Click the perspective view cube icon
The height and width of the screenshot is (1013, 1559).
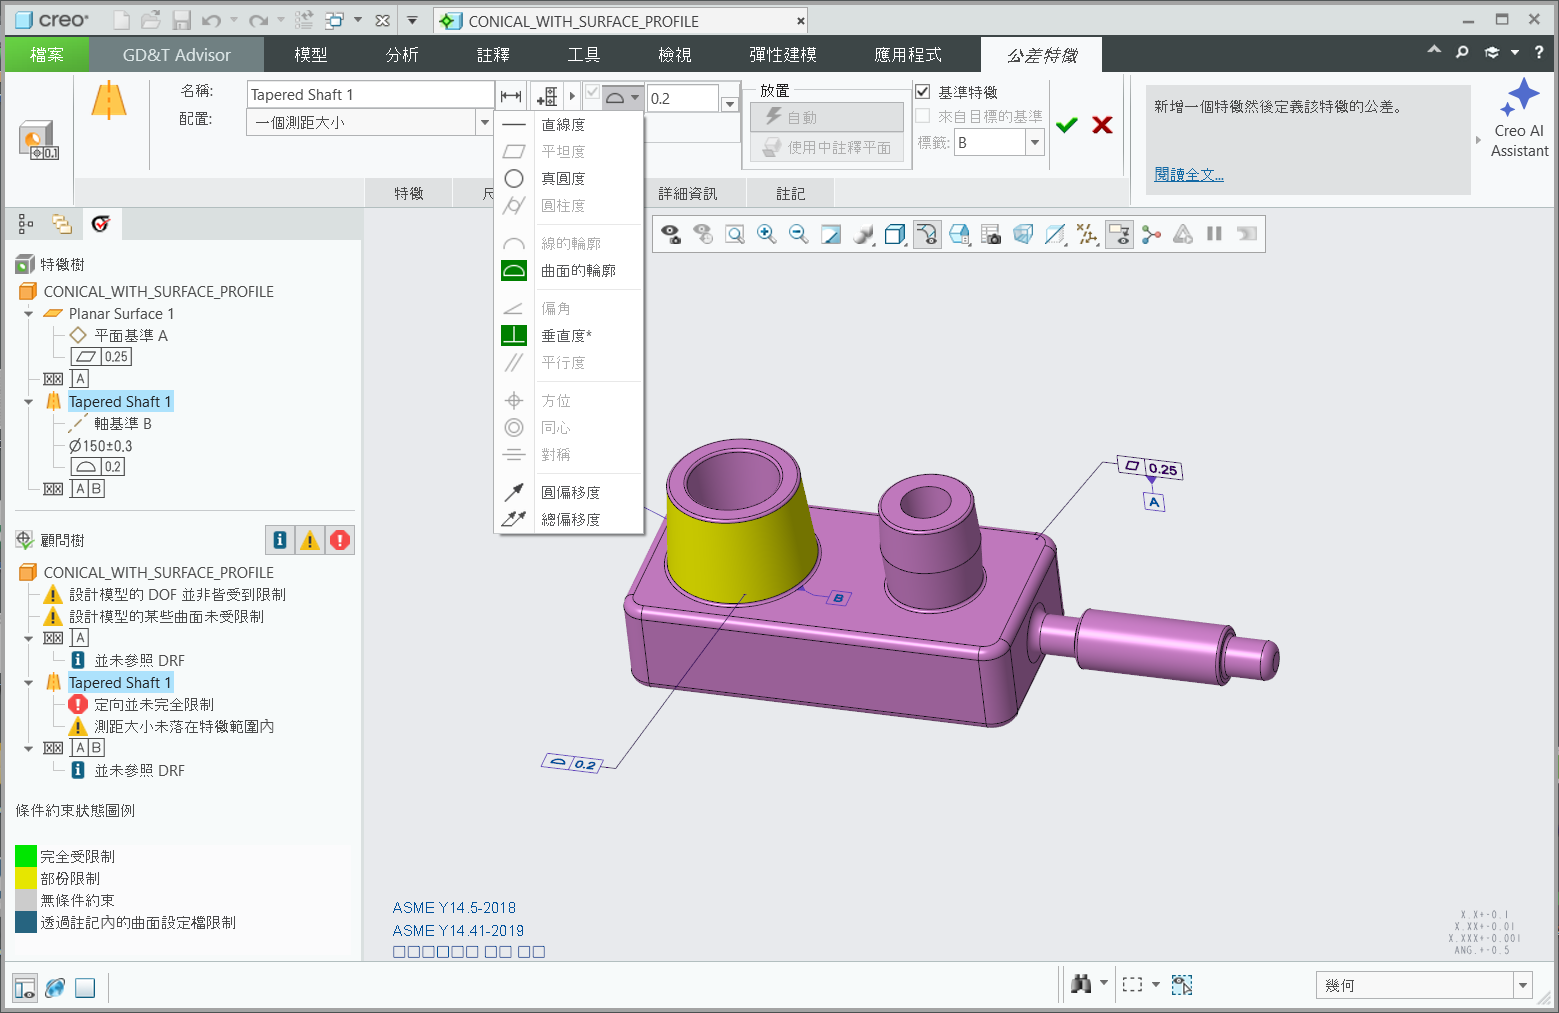[1023, 234]
